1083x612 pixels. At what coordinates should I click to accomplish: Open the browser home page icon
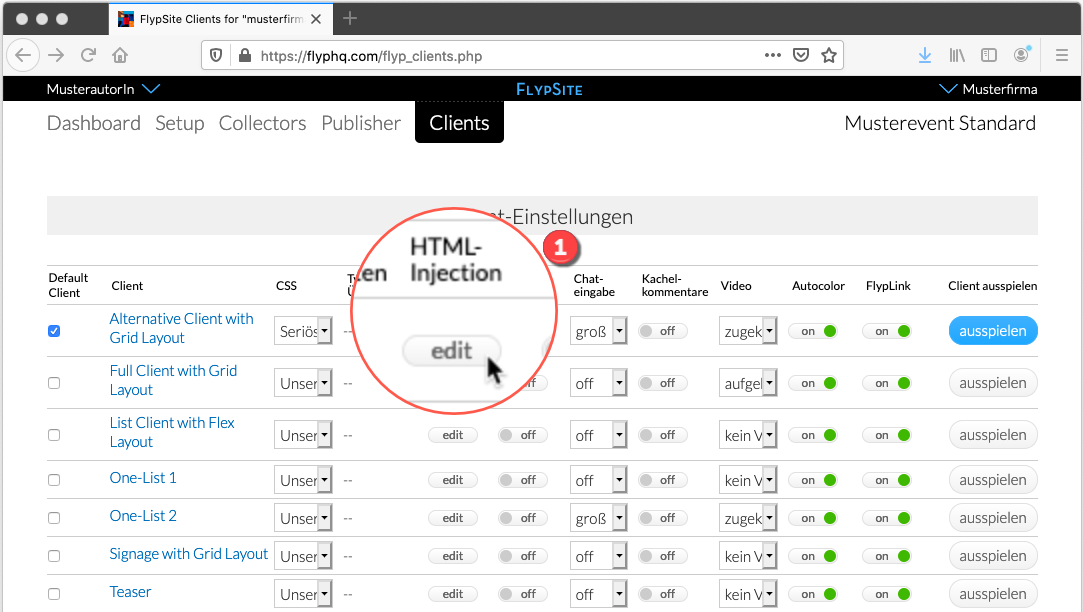click(x=120, y=55)
